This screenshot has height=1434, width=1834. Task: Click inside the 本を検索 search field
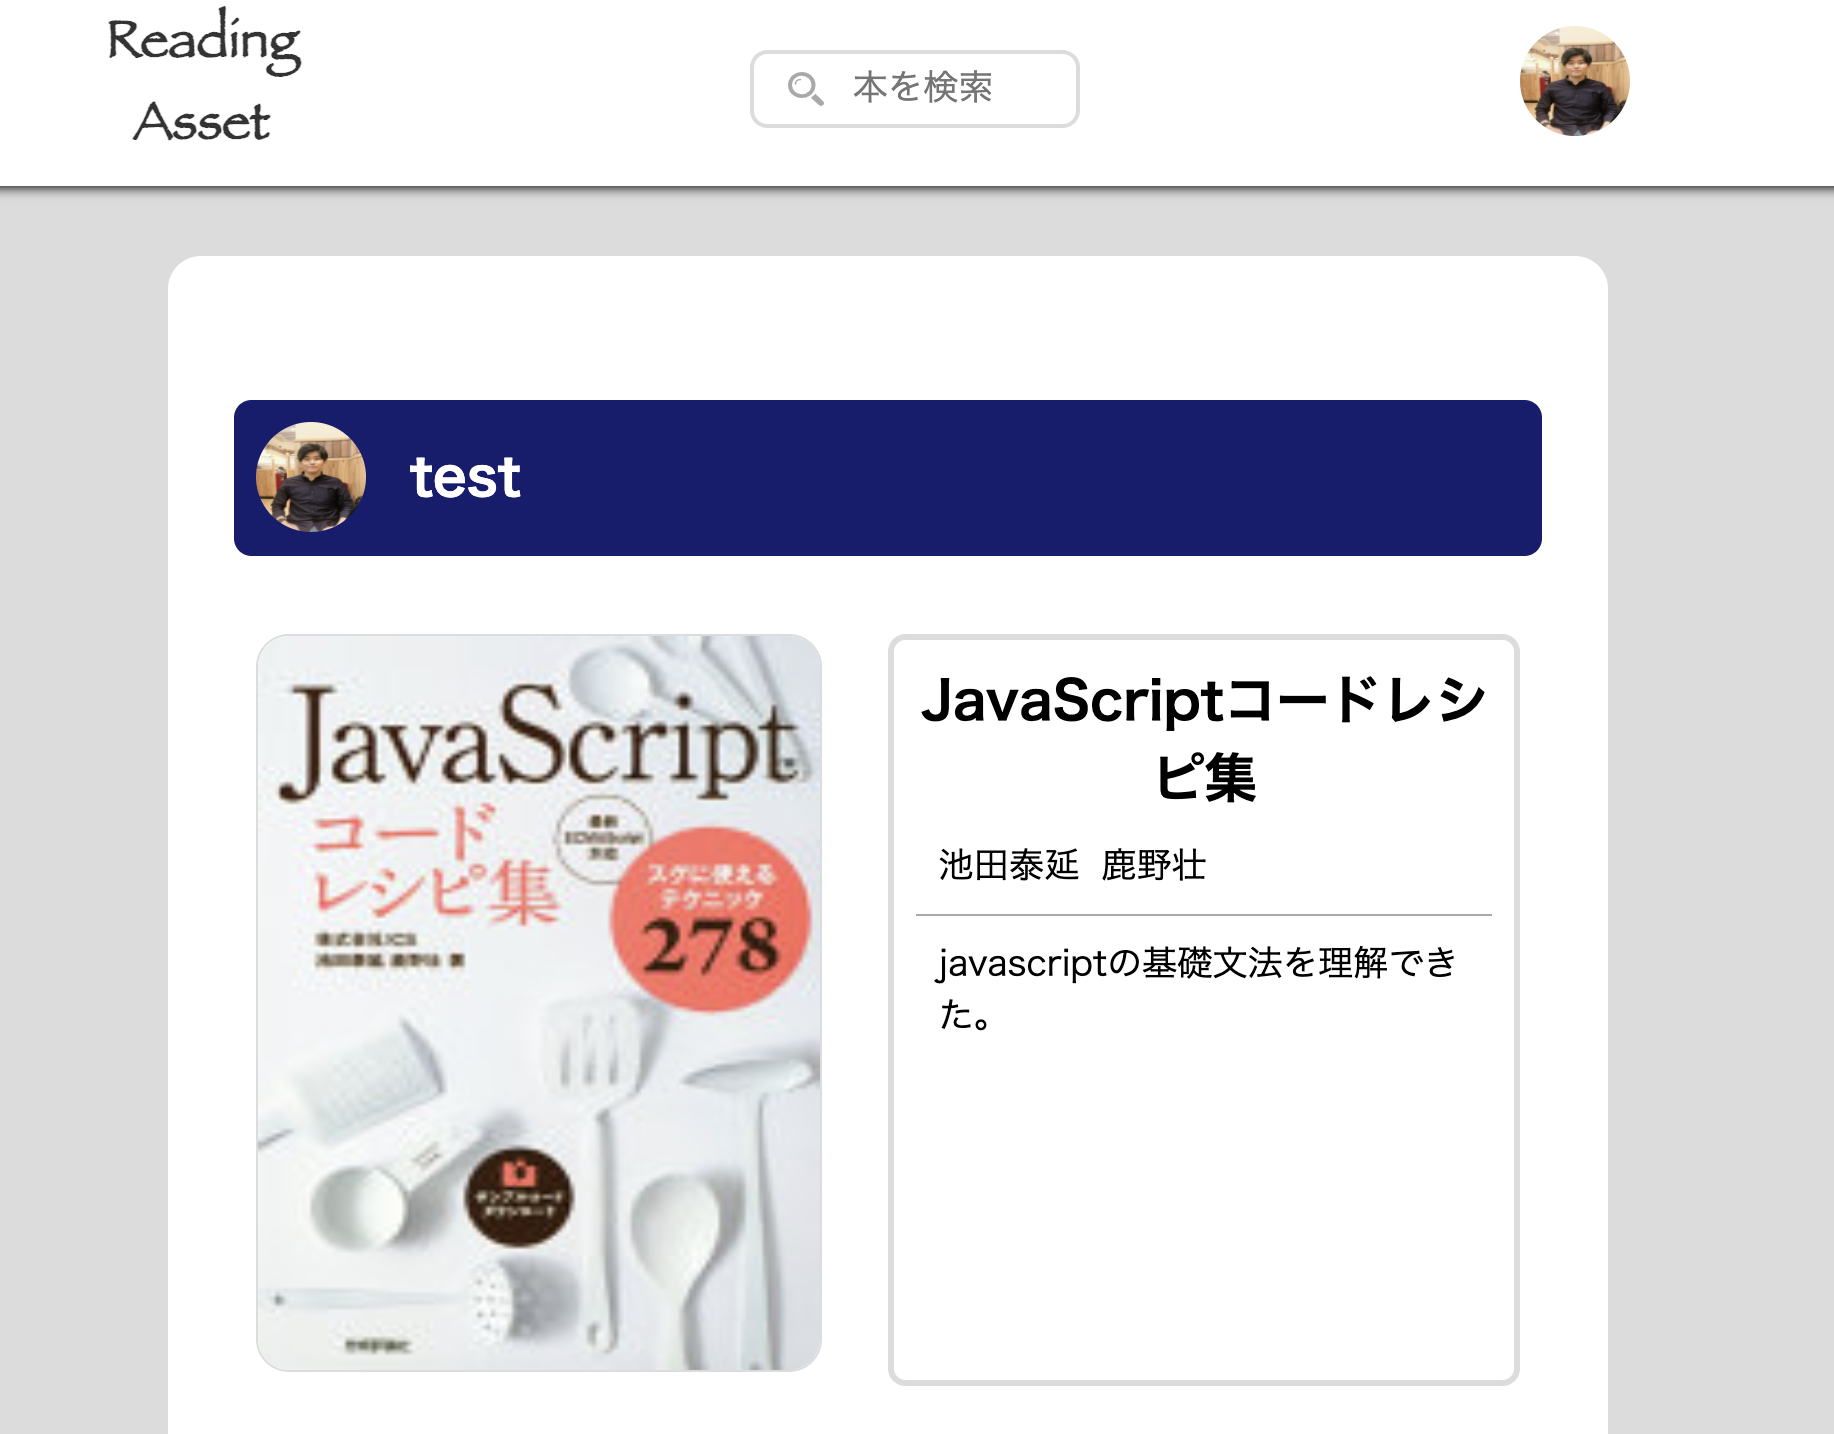[x=940, y=89]
